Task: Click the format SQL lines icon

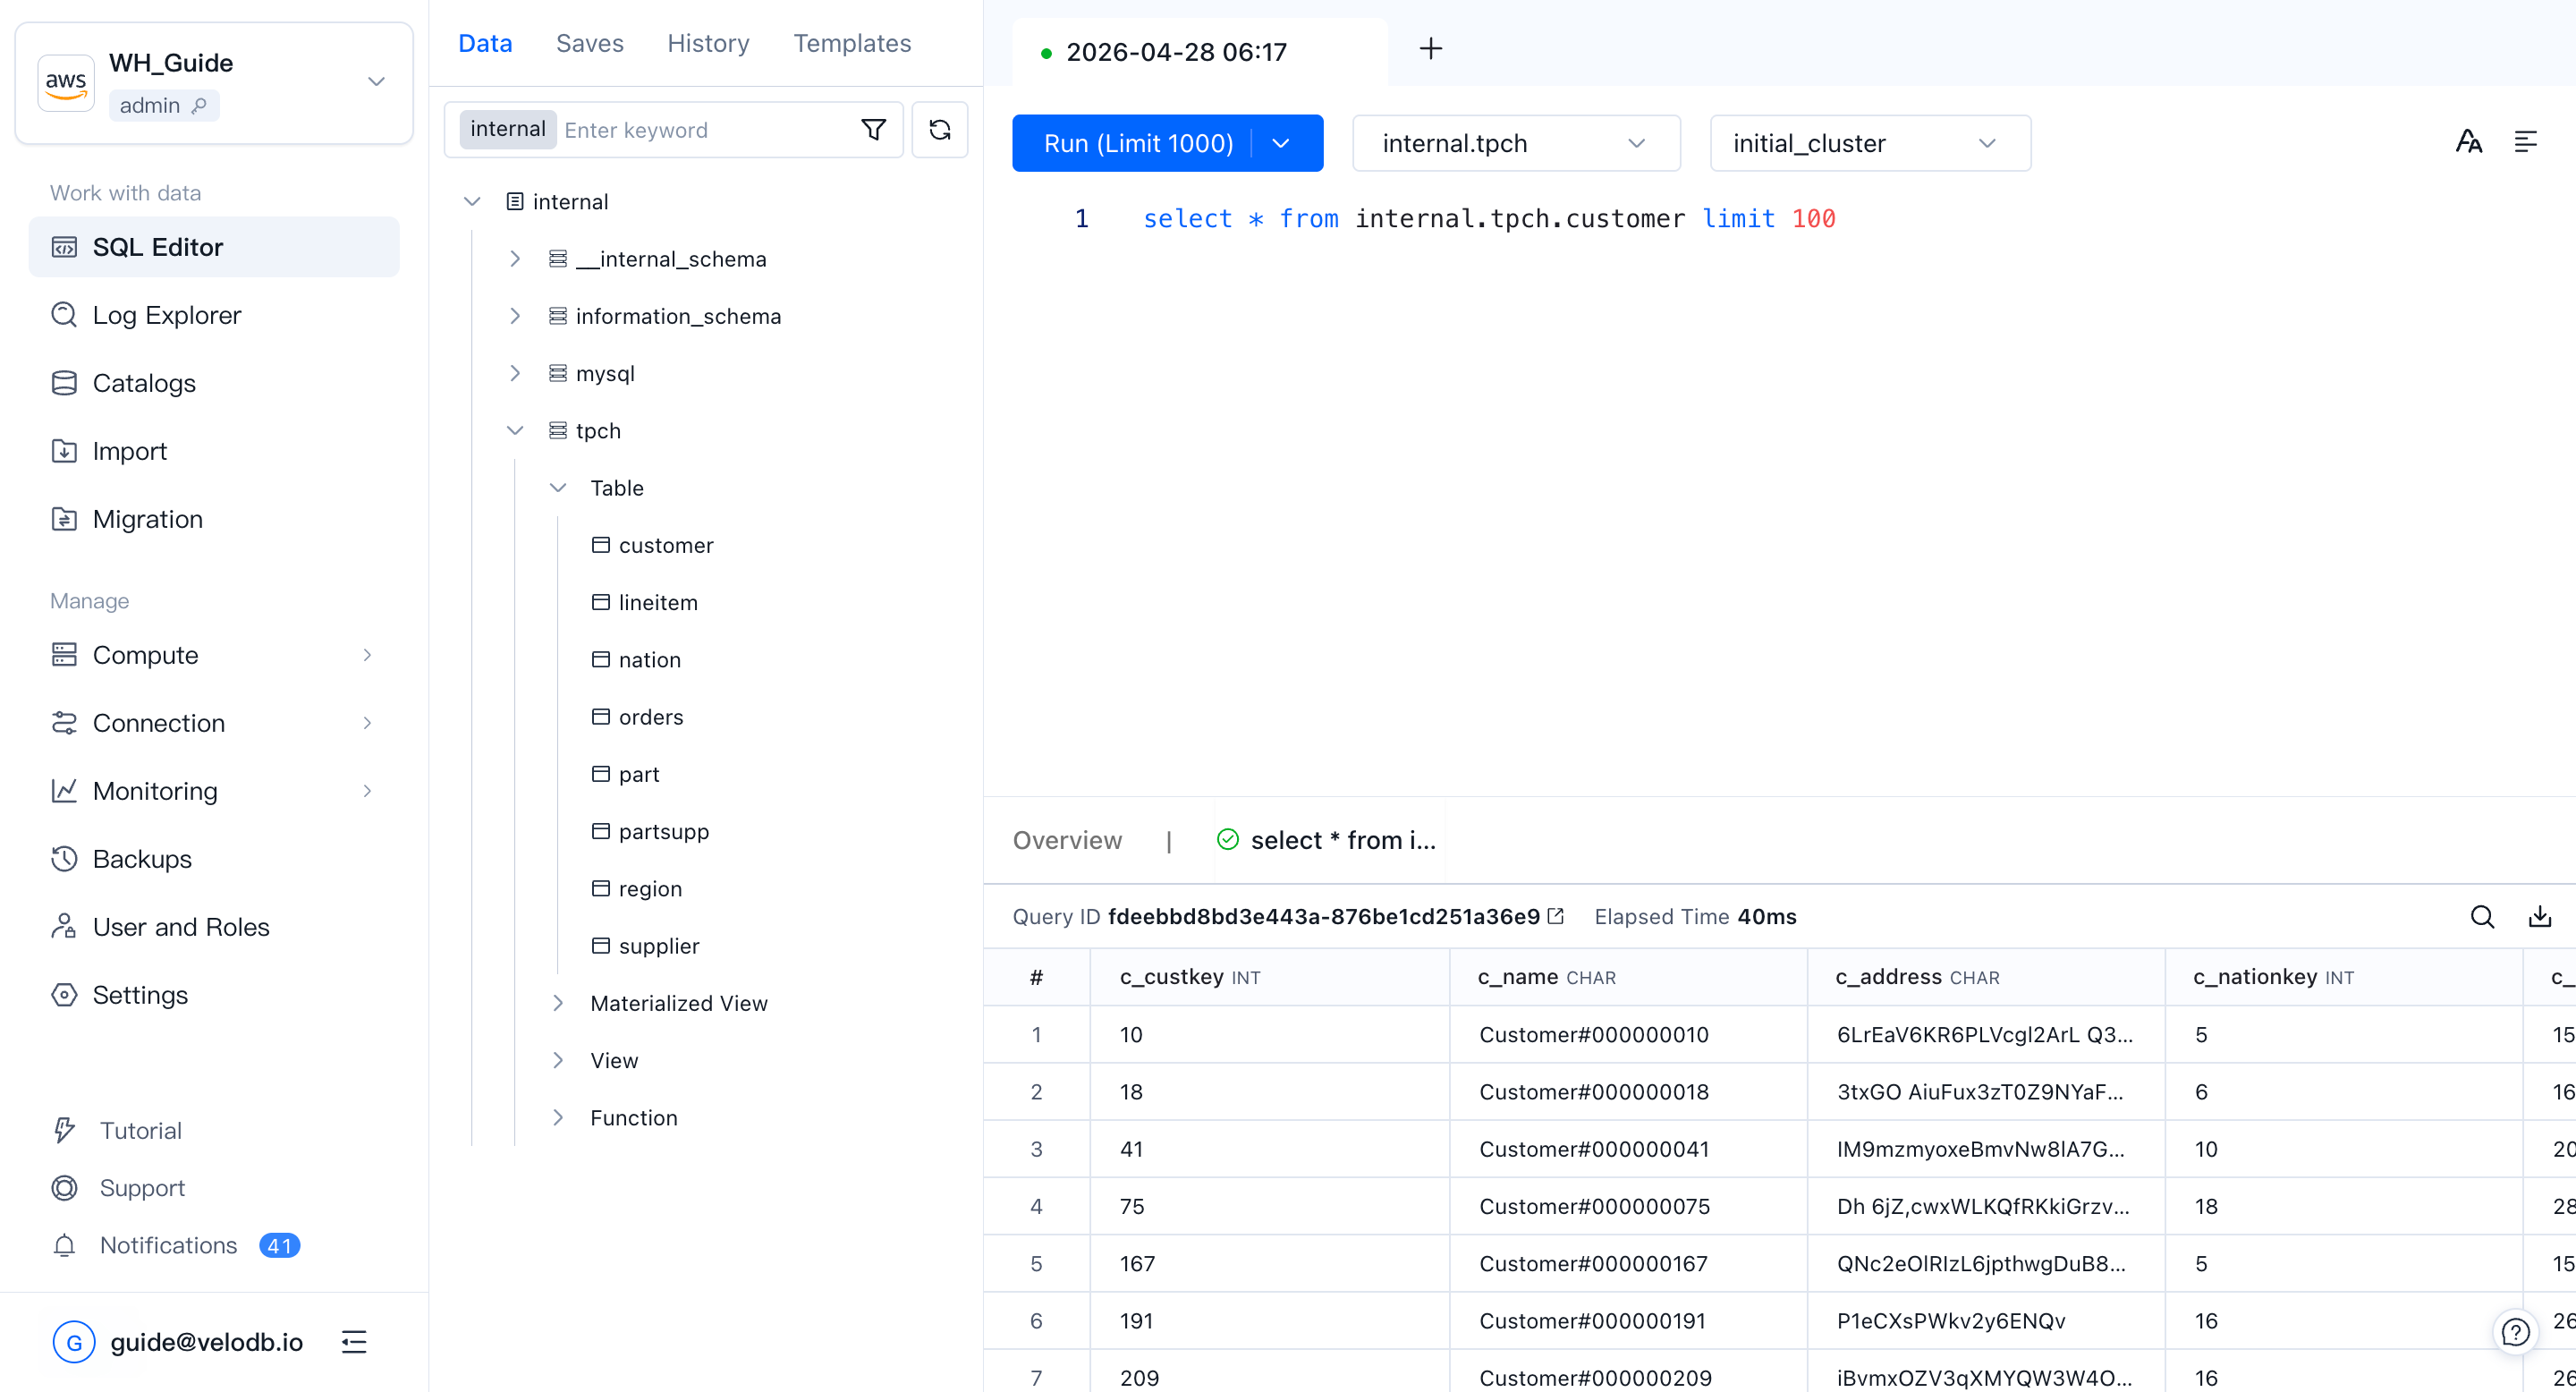Action: point(2525,142)
